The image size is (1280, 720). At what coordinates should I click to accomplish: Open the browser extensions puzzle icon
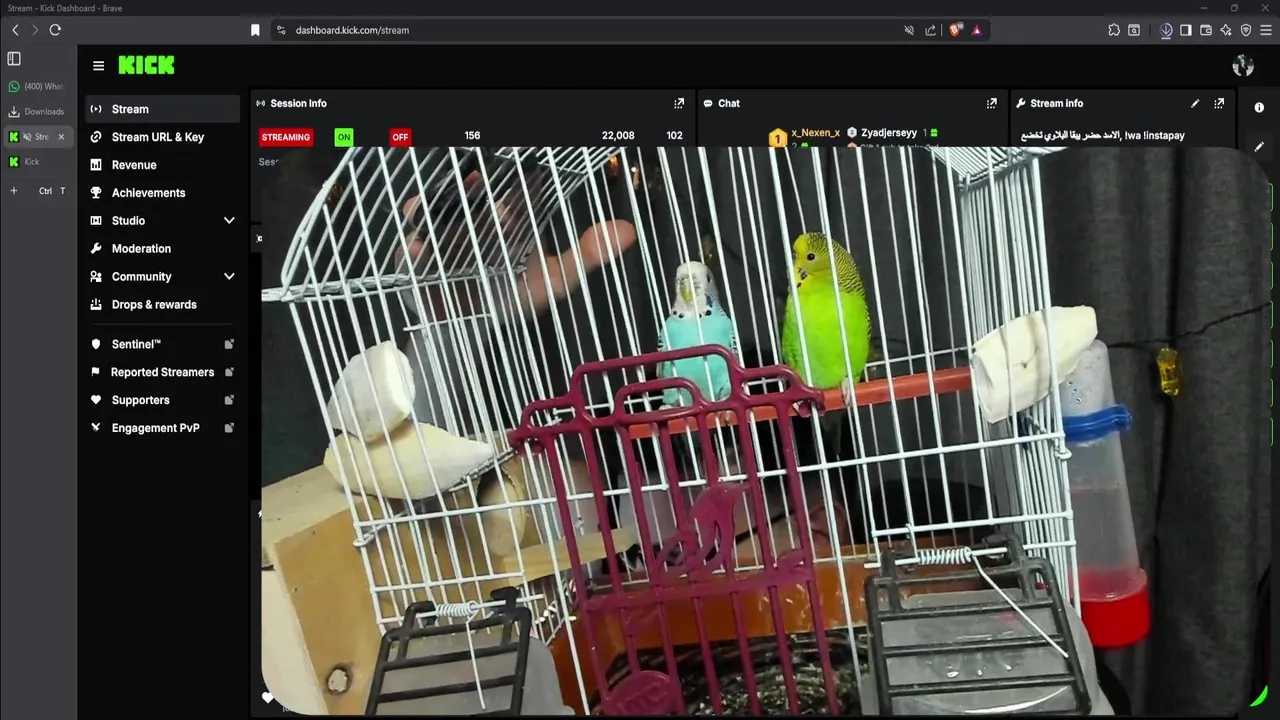tap(1114, 30)
